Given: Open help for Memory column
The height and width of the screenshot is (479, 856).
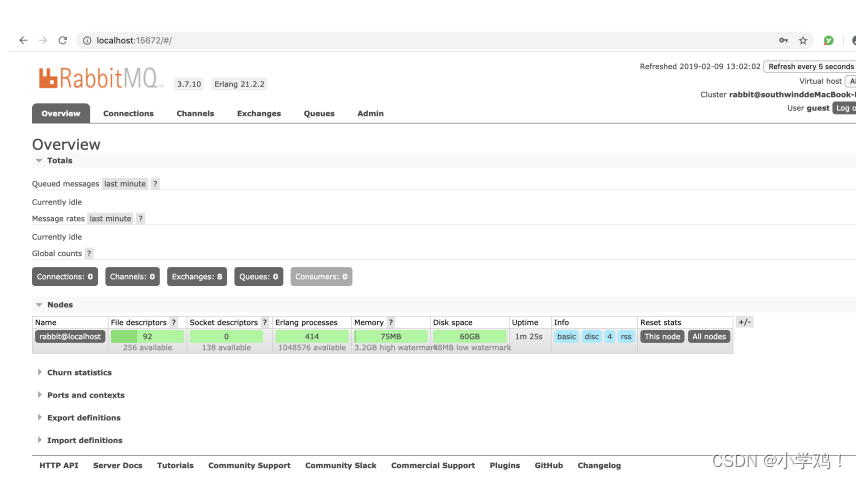Looking at the screenshot, I should pyautogui.click(x=391, y=322).
